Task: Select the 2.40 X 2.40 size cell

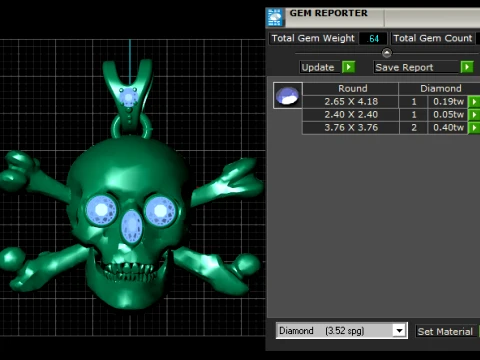Action: [351, 115]
